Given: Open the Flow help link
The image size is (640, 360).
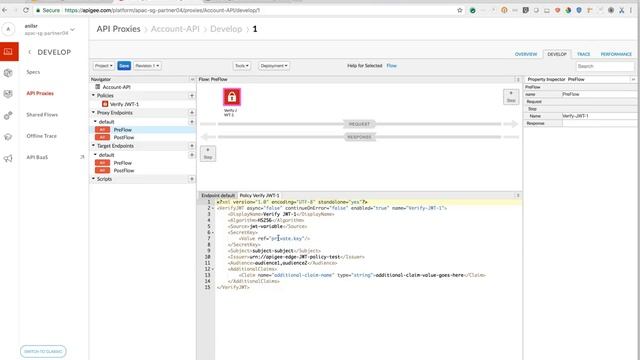Looking at the screenshot, I should (x=391, y=66).
